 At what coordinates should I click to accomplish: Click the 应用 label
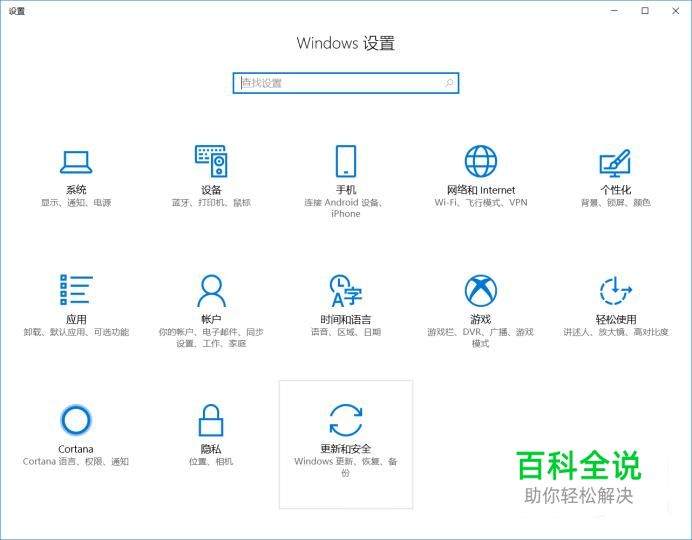pos(76,319)
